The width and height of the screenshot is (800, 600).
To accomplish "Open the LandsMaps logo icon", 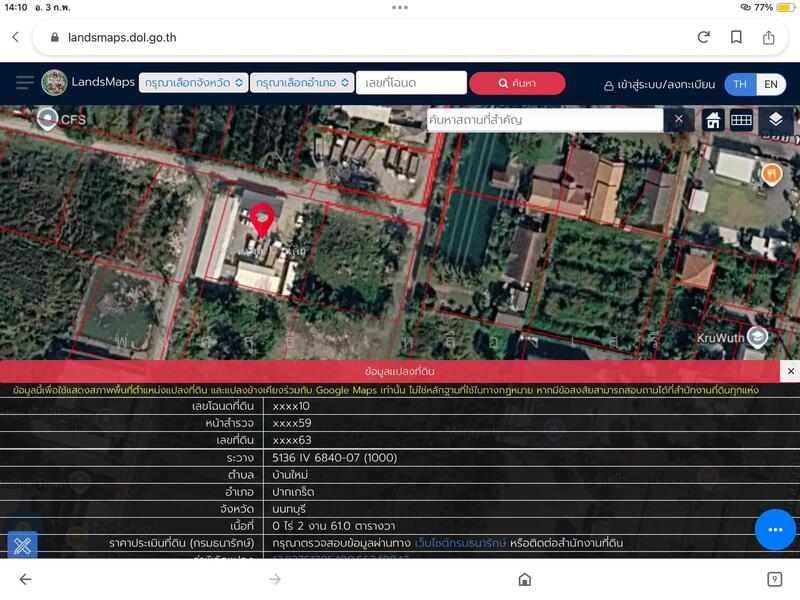I will pos(54,82).
